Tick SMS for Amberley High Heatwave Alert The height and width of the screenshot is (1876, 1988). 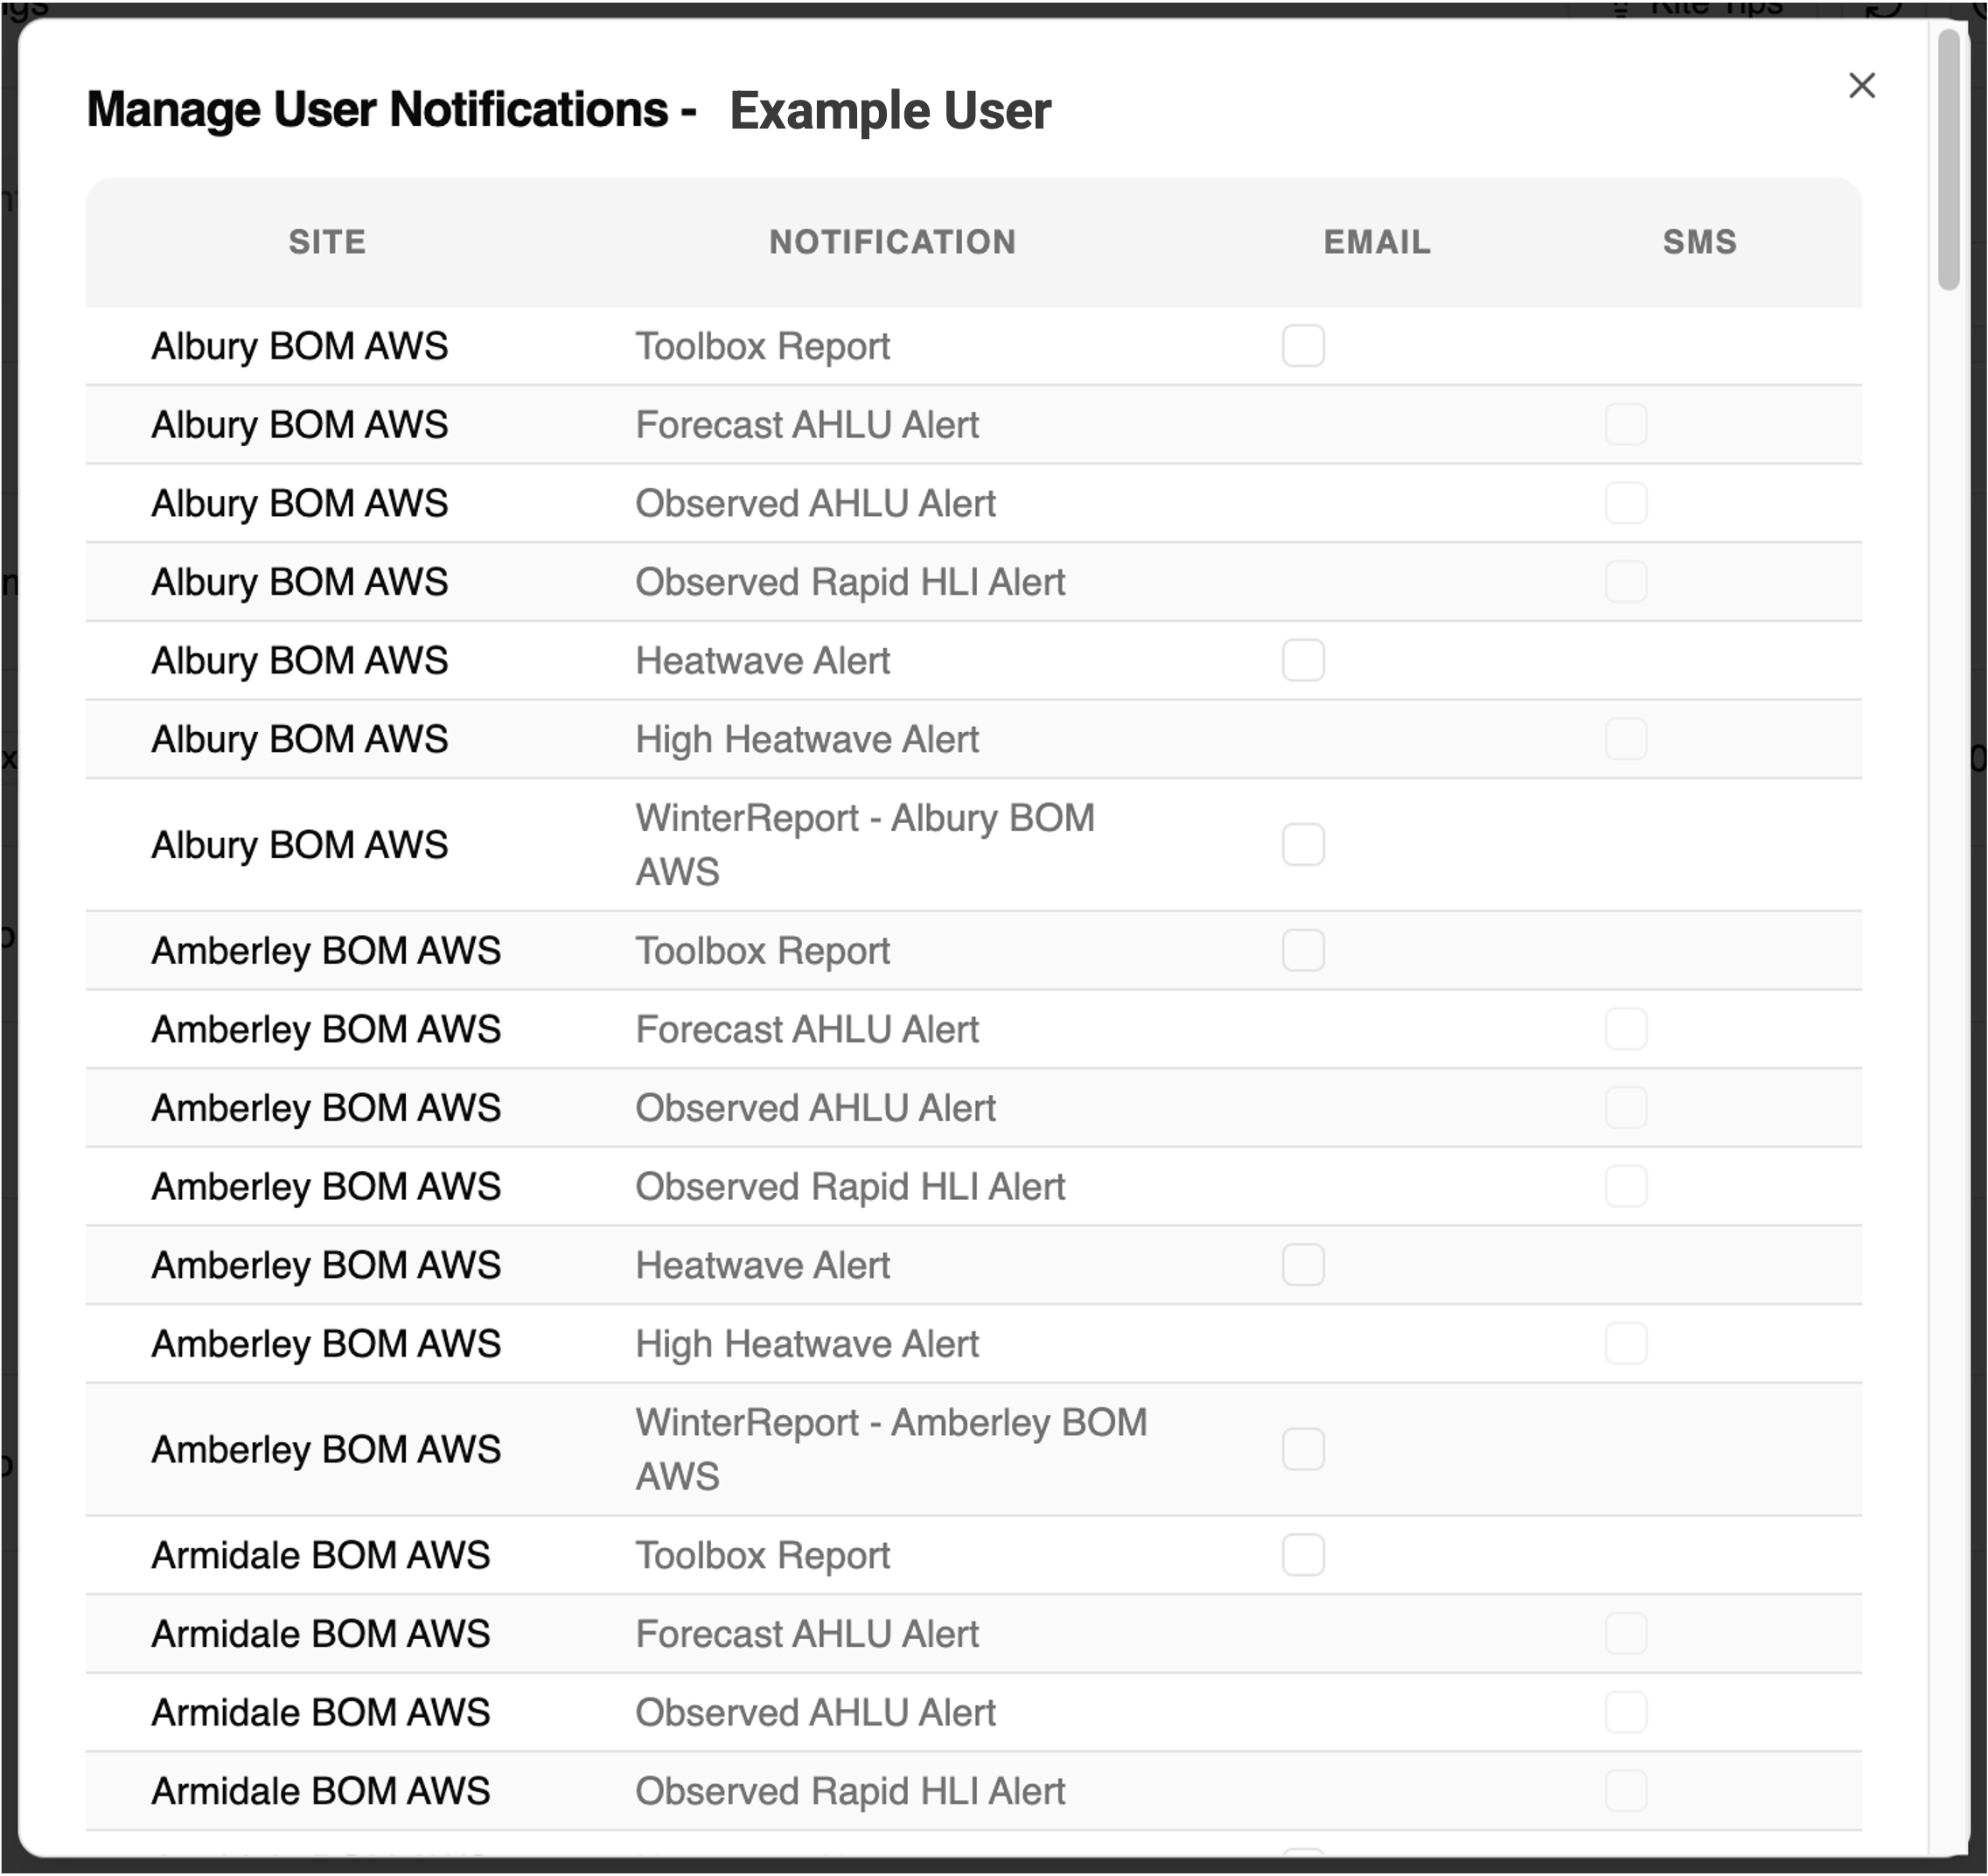pyautogui.click(x=1625, y=1343)
